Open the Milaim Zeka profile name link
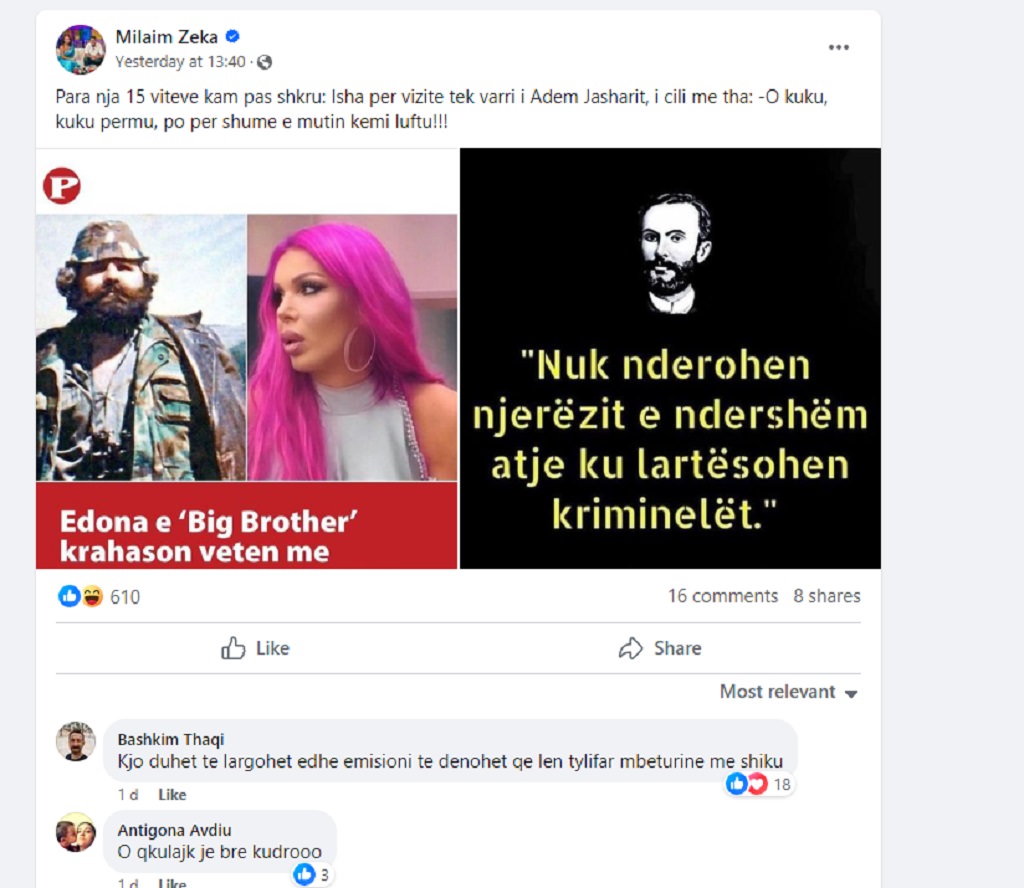 pyautogui.click(x=167, y=37)
